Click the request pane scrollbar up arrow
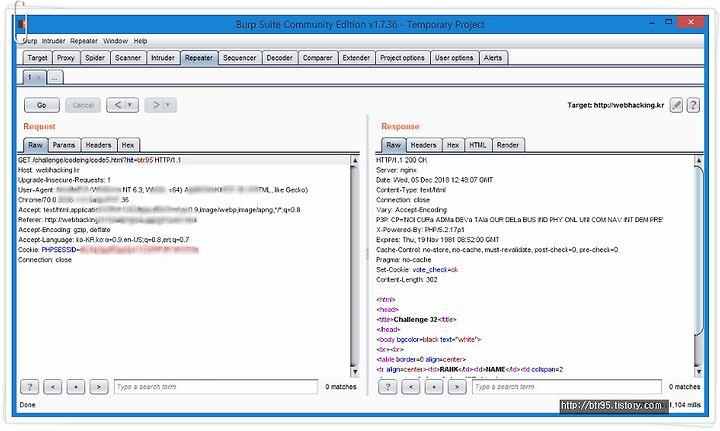The image size is (720, 431). [x=354, y=160]
